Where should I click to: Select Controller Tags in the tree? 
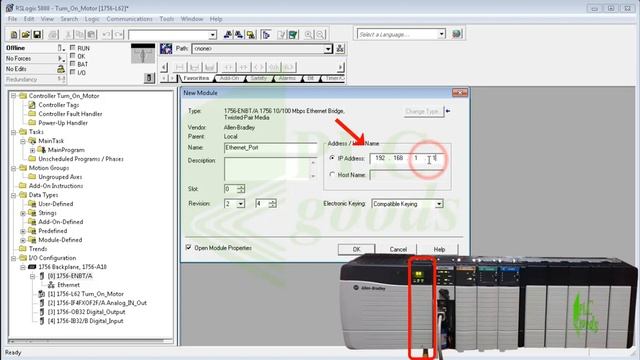coord(58,105)
